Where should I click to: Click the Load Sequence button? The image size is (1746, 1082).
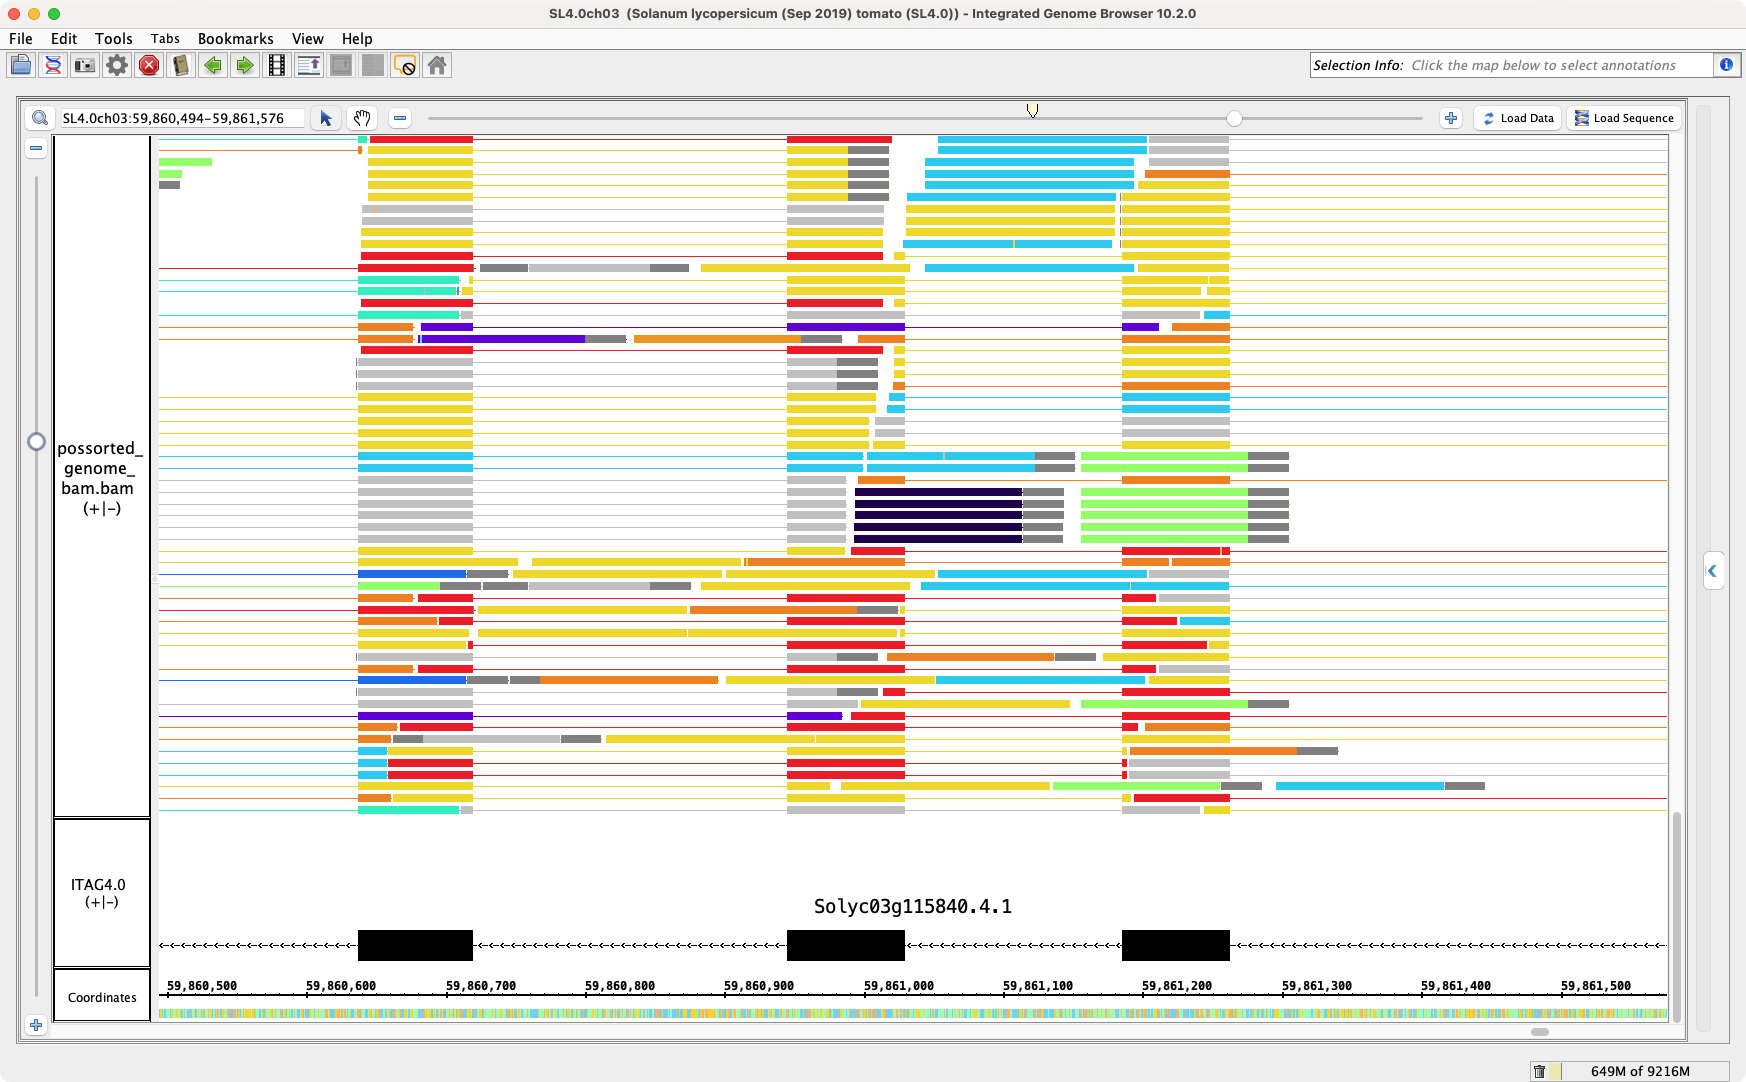coord(1624,118)
